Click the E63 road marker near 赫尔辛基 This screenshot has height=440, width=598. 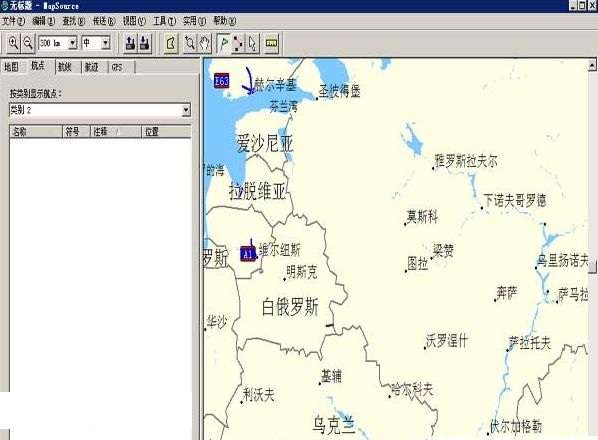point(222,80)
